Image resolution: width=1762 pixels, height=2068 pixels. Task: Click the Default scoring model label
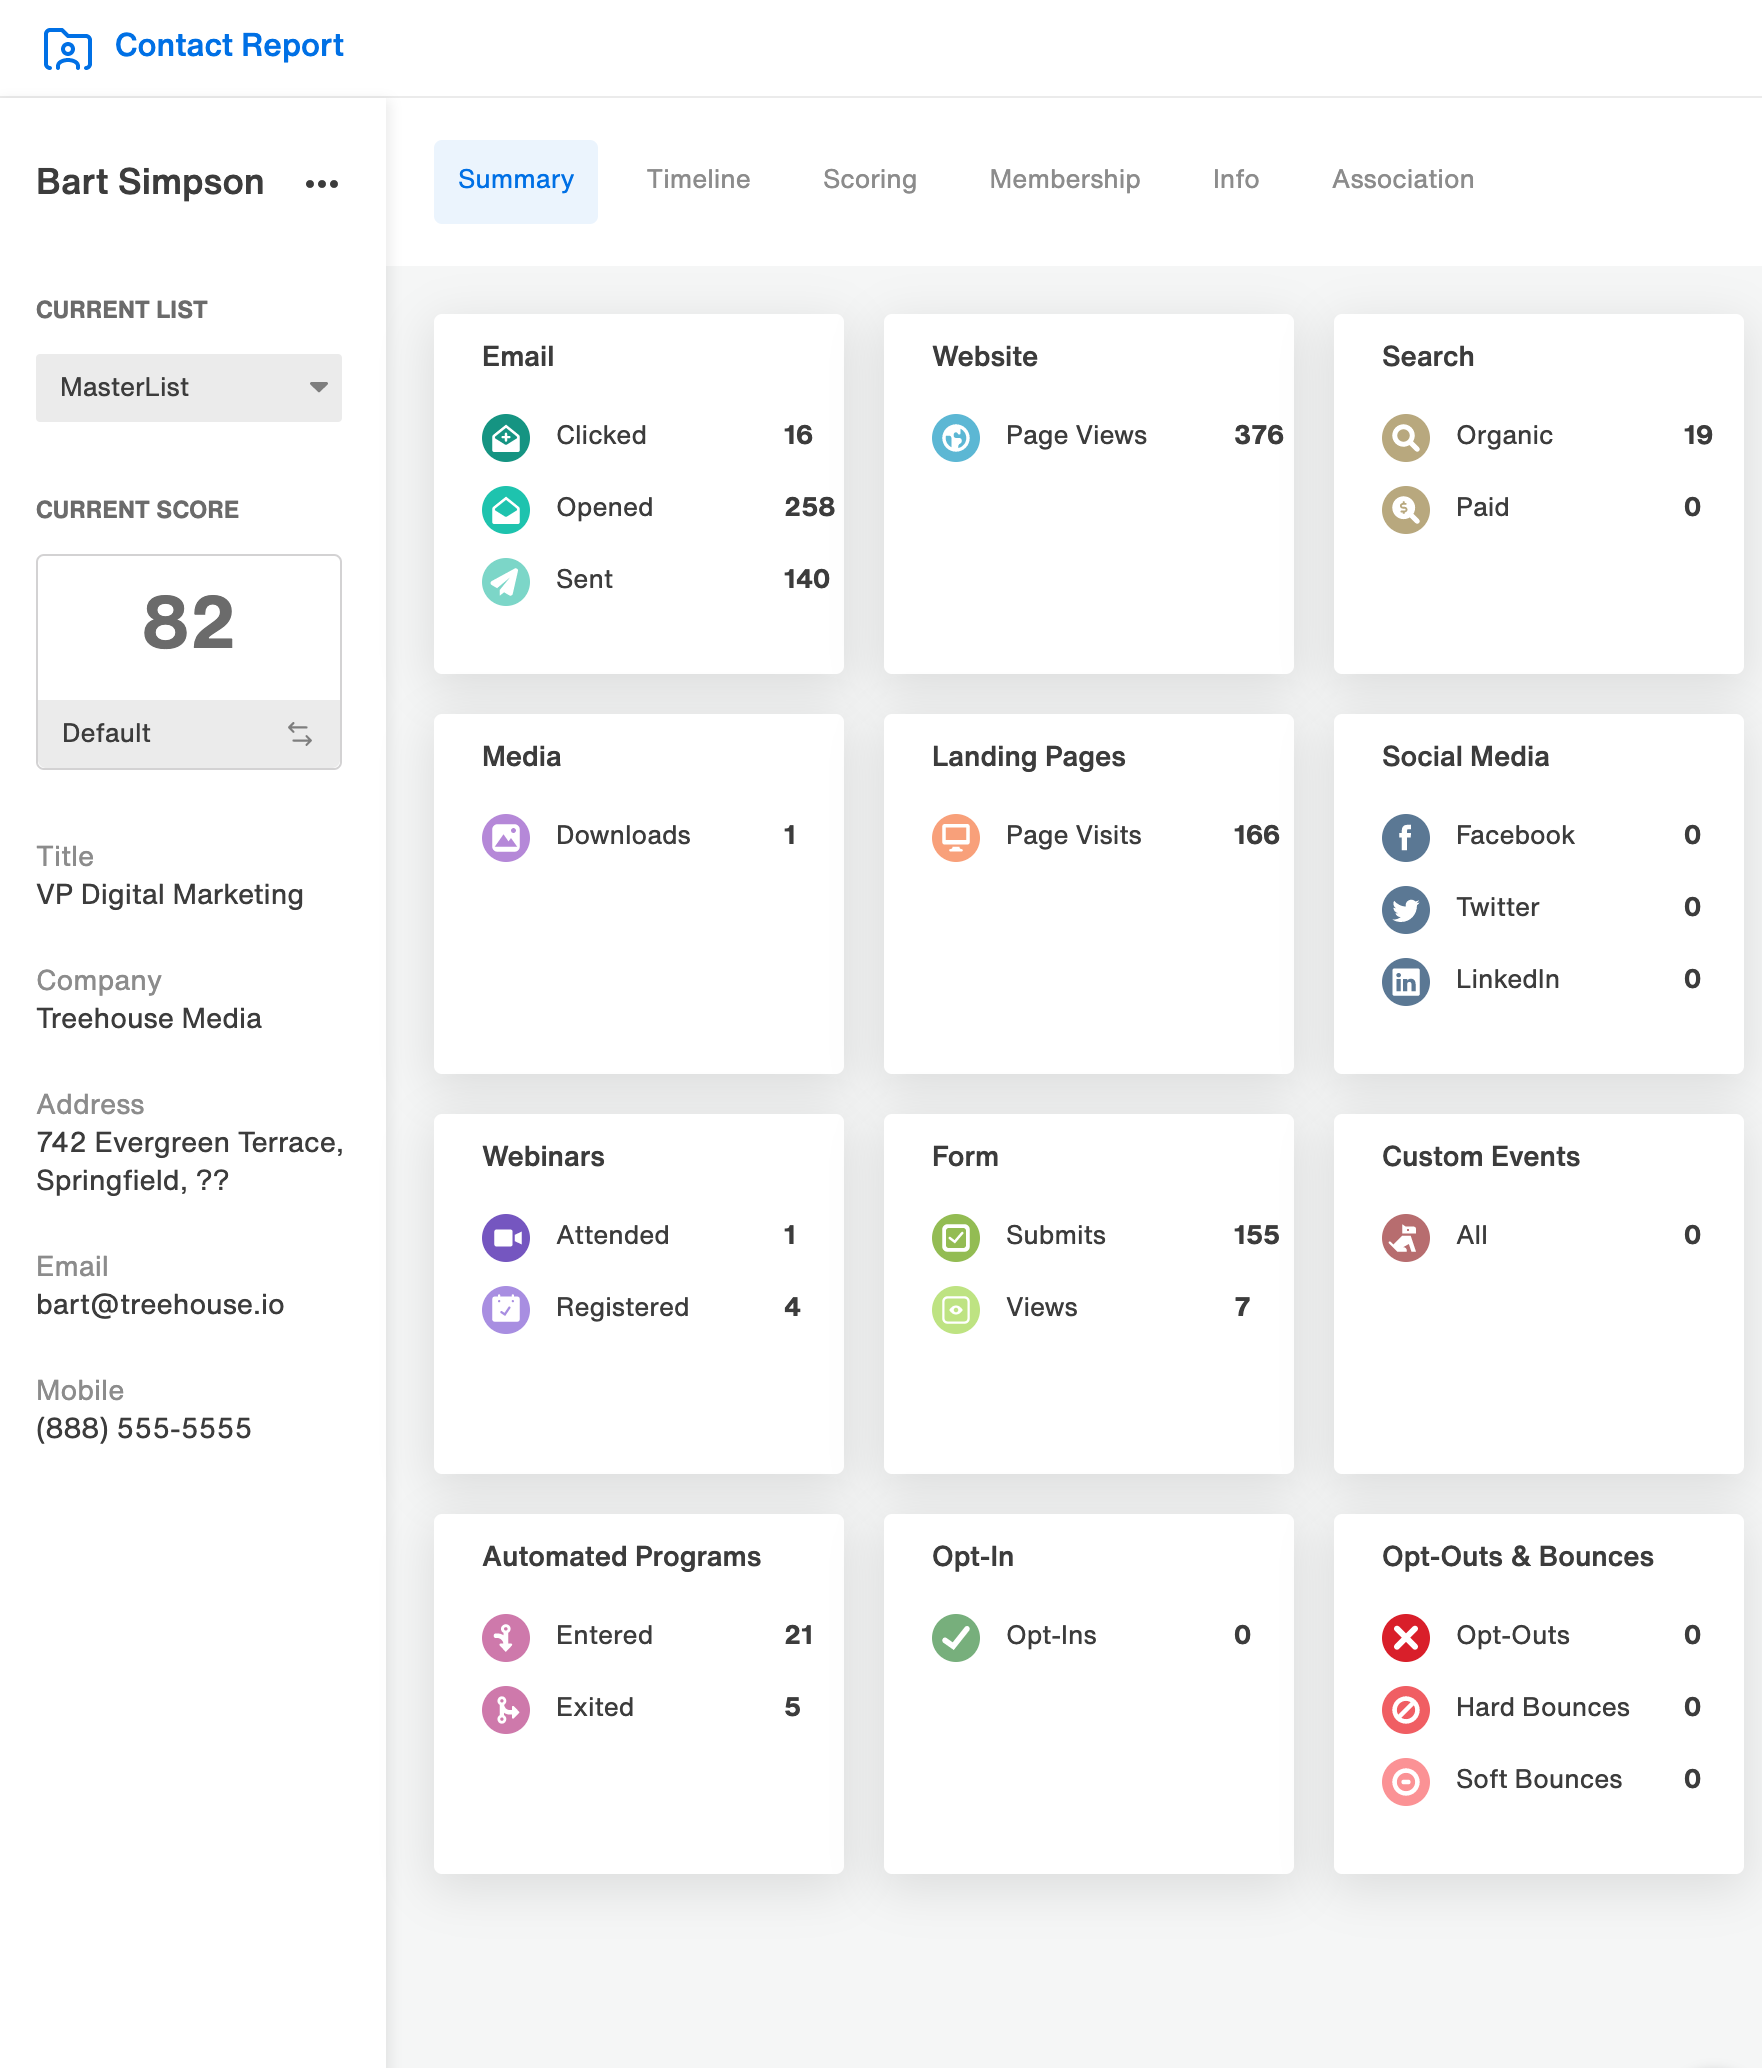106,734
